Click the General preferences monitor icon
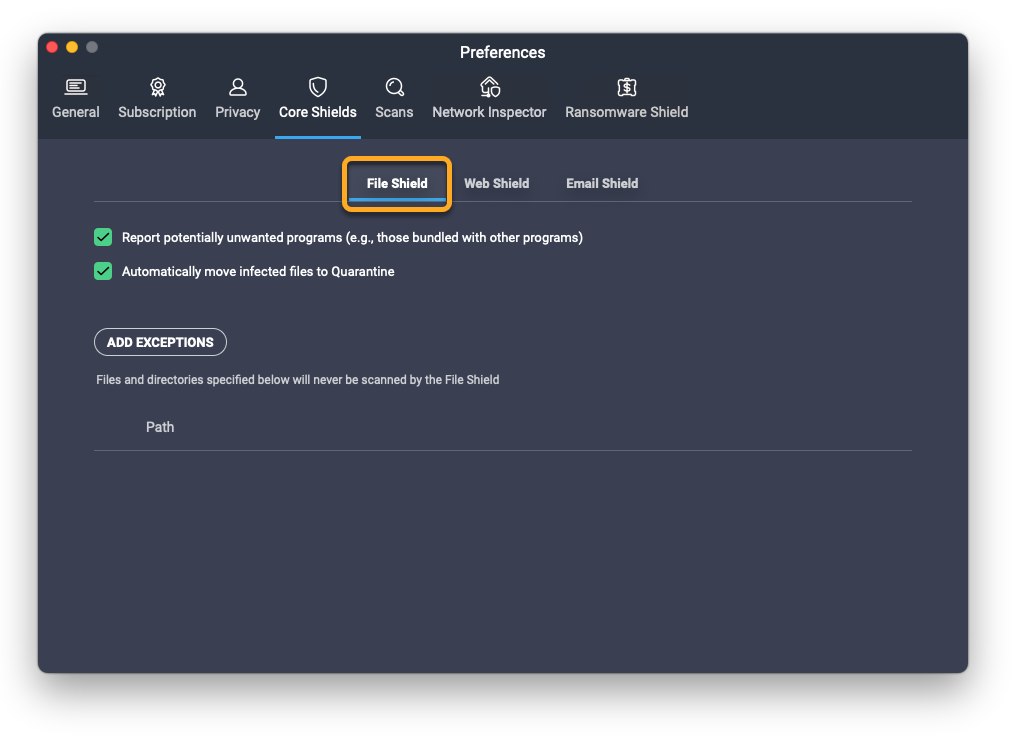This screenshot has height=736, width=1026. (x=76, y=87)
